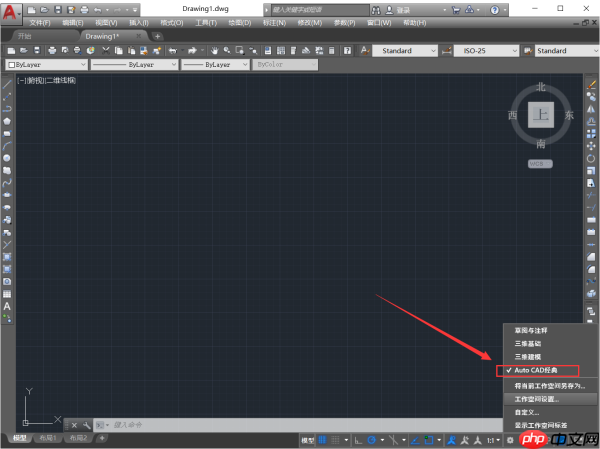Select the Rotate tool in modify toolbar

click(x=591, y=158)
